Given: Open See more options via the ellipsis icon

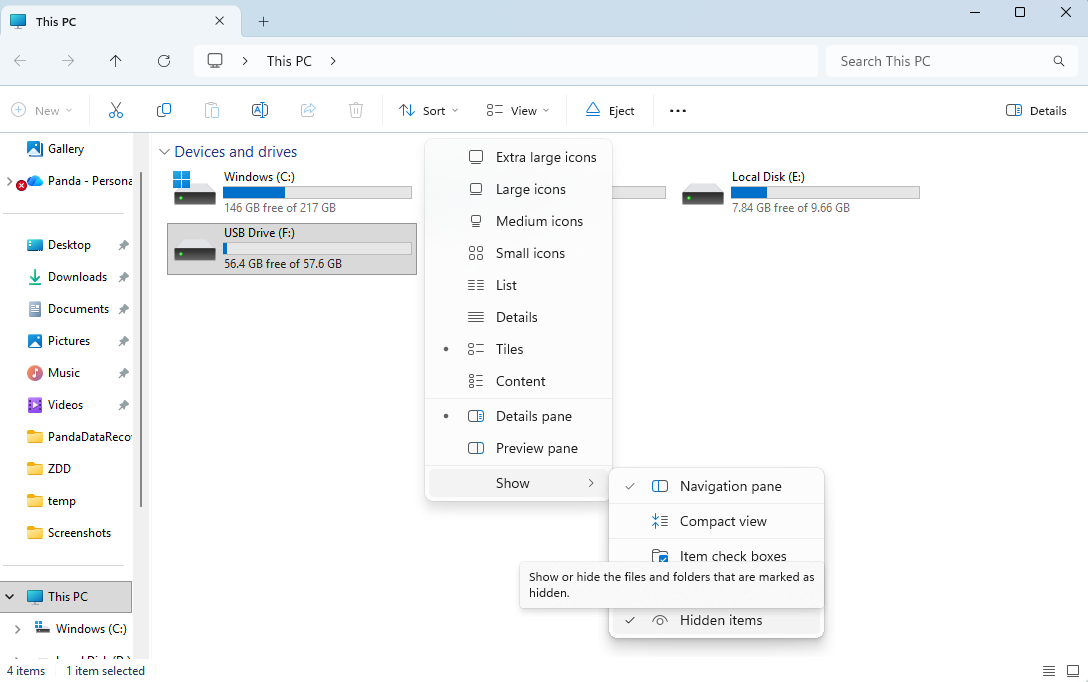Looking at the screenshot, I should (x=677, y=110).
